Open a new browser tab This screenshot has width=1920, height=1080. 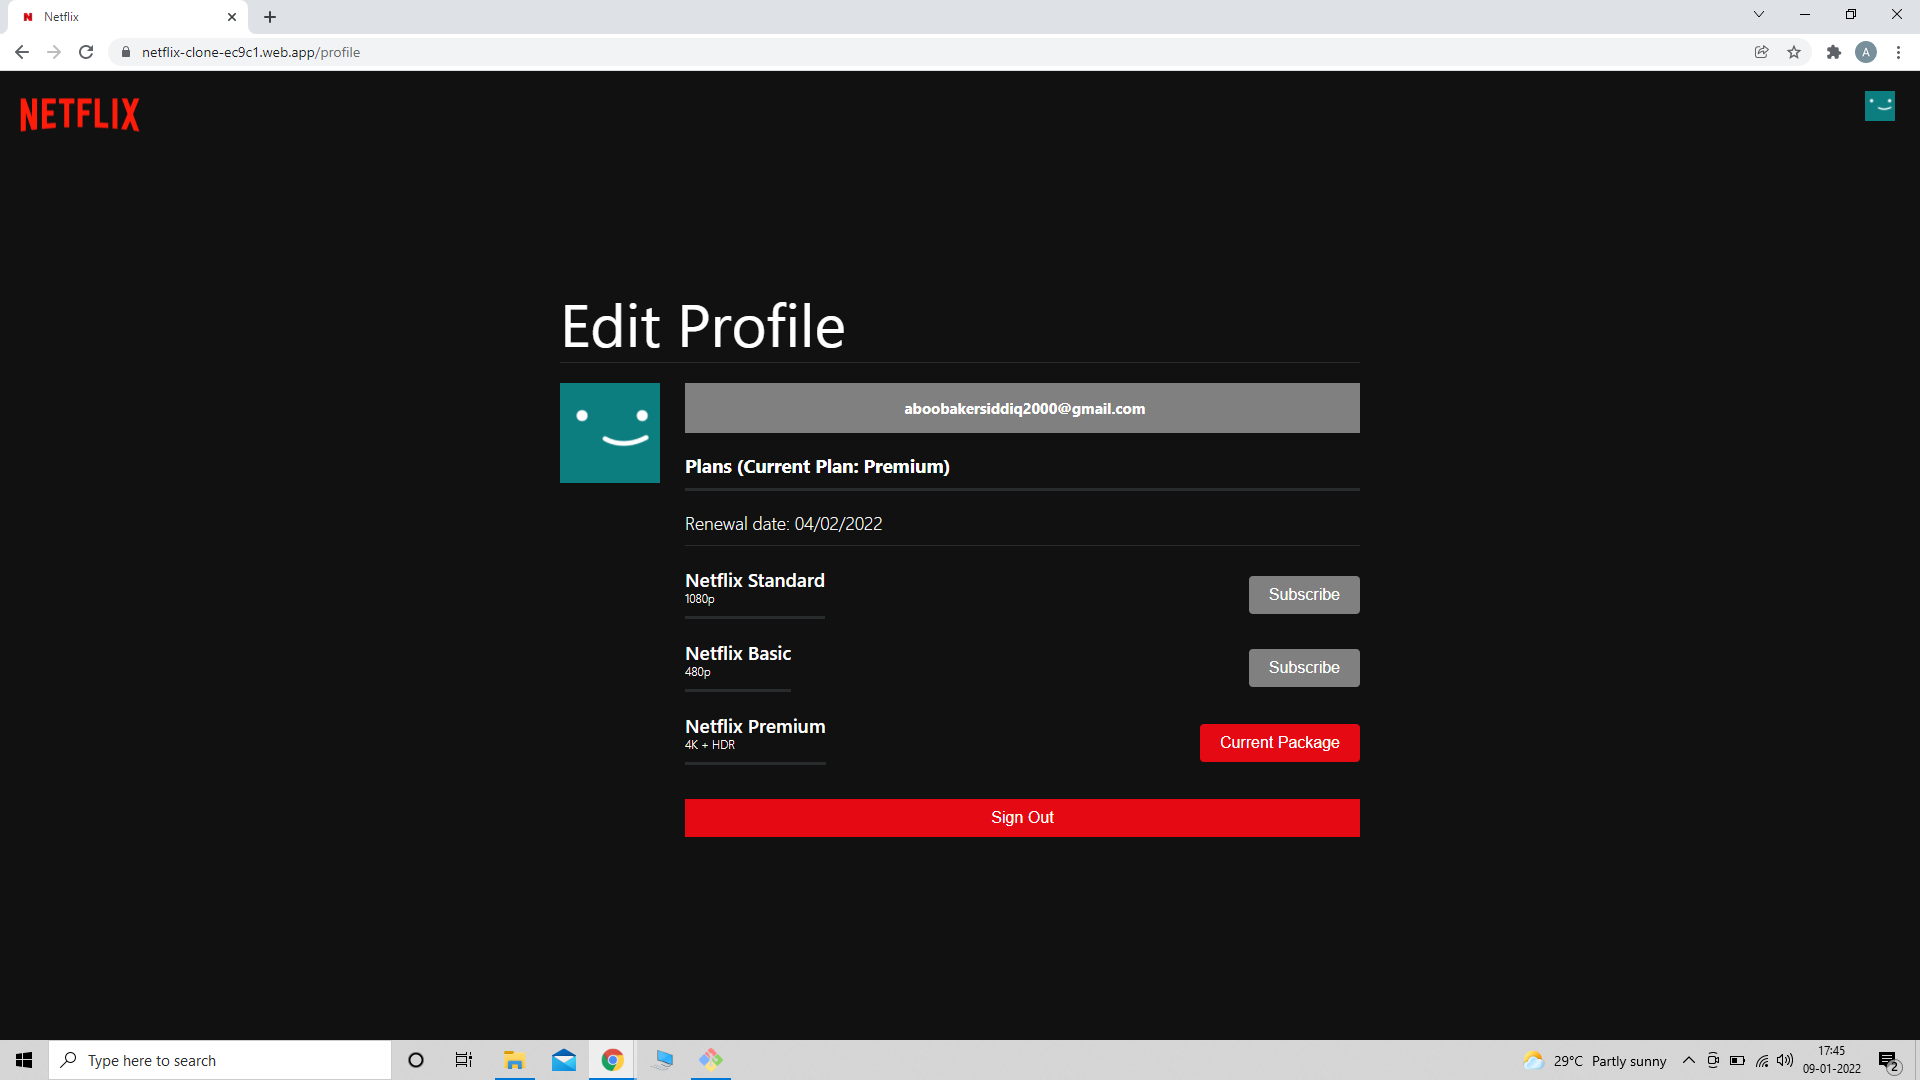269,16
